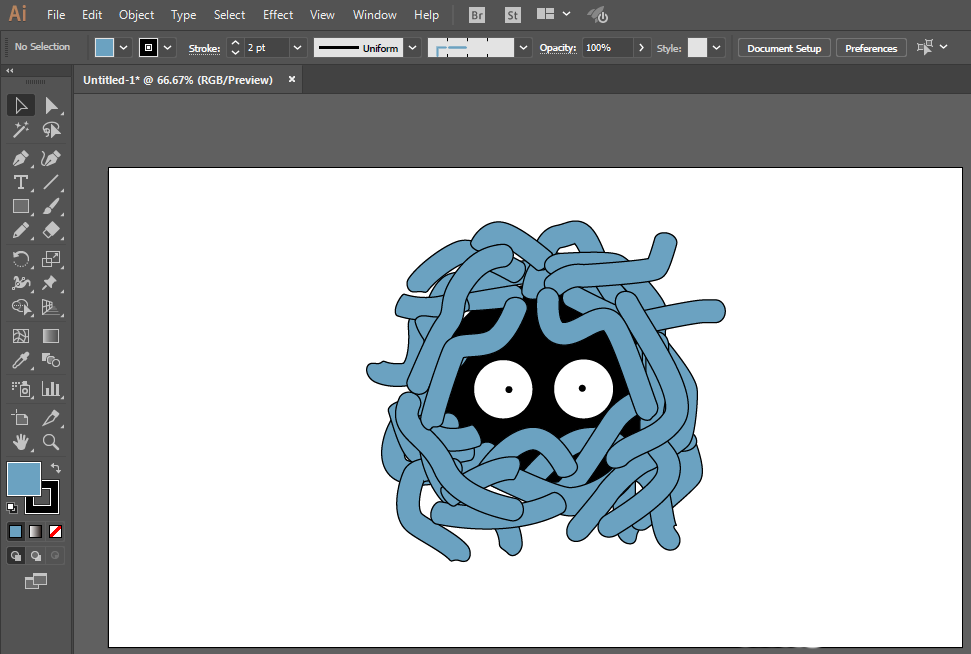Set paint mode to None
The height and width of the screenshot is (654, 971).
tap(56, 531)
